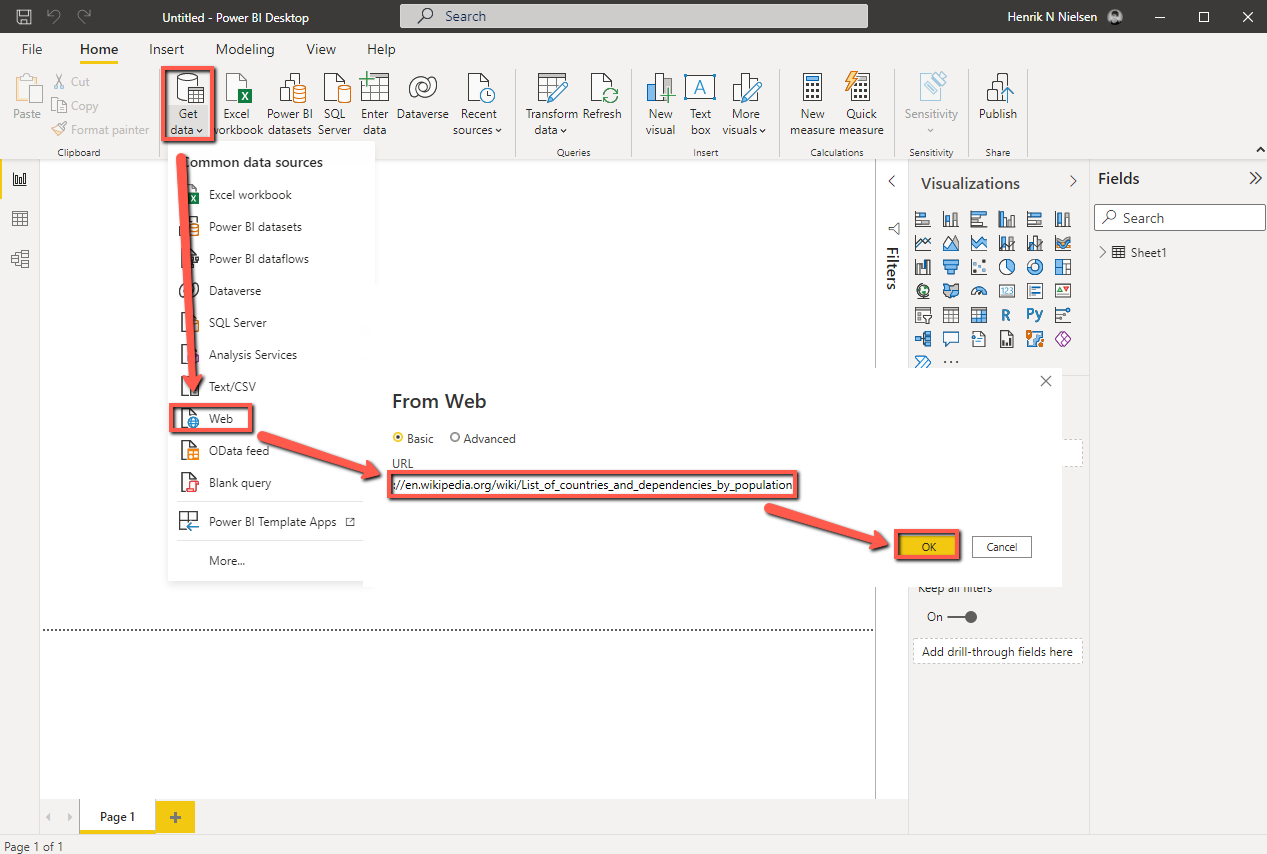Insert a Text box from the ribbon

pyautogui.click(x=701, y=104)
